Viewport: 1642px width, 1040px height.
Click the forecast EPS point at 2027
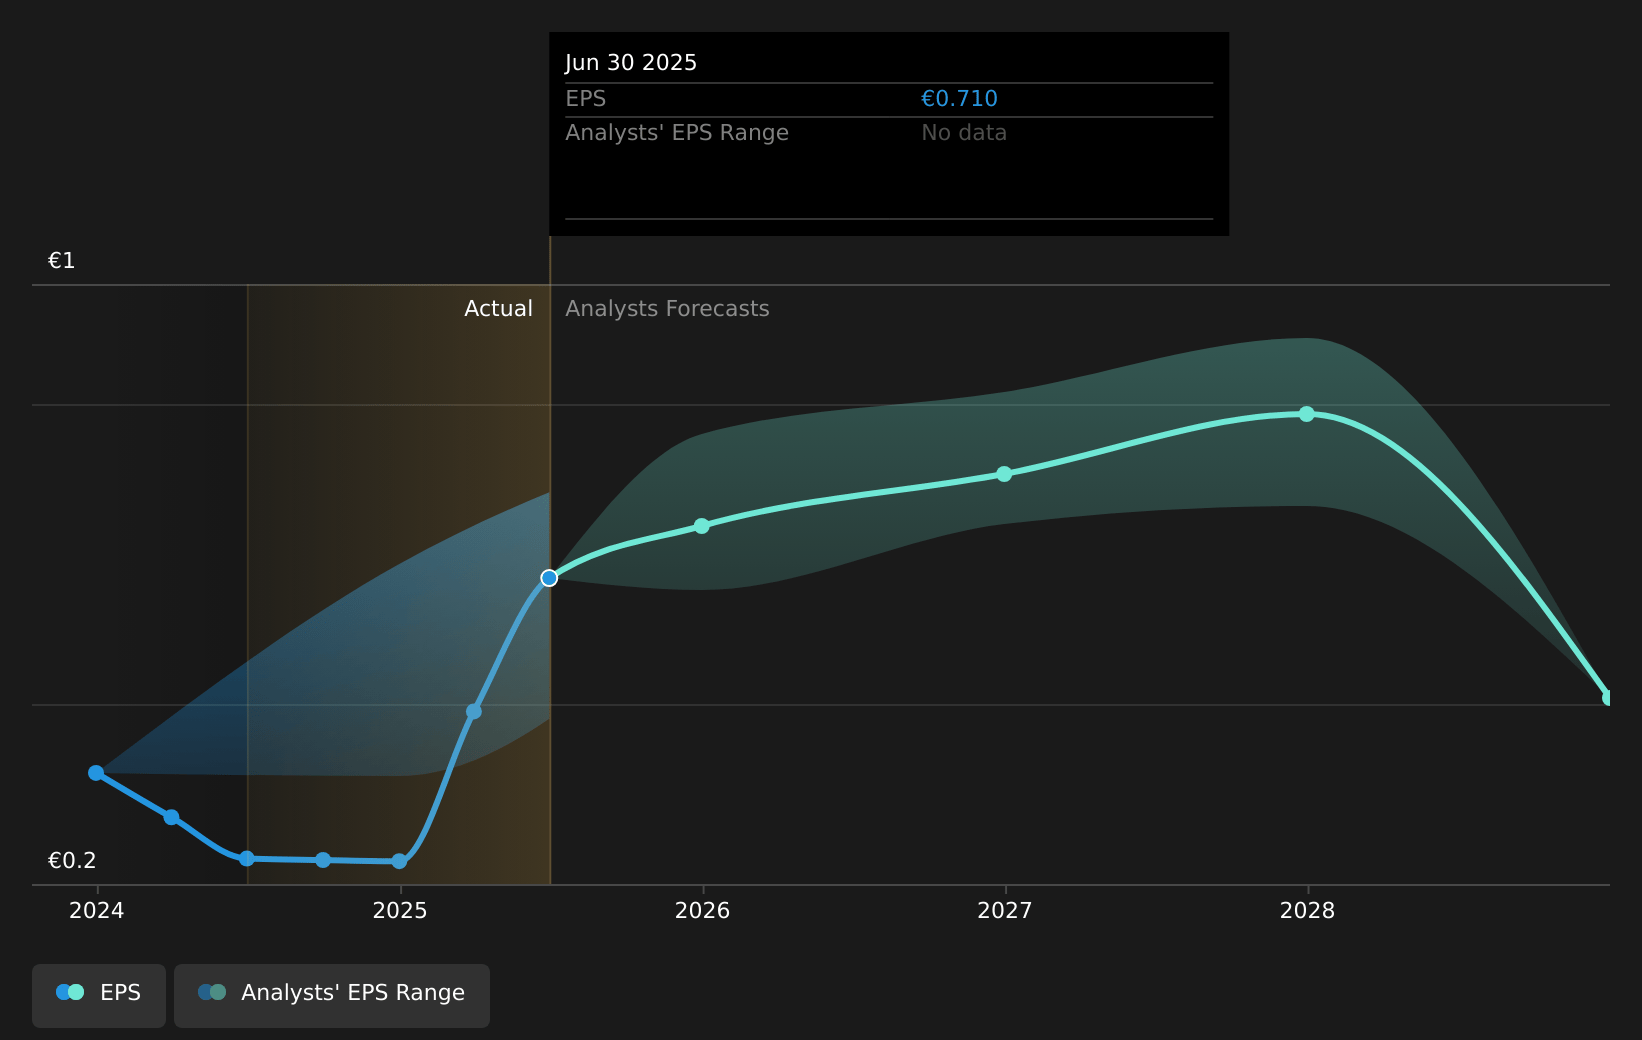(1004, 474)
